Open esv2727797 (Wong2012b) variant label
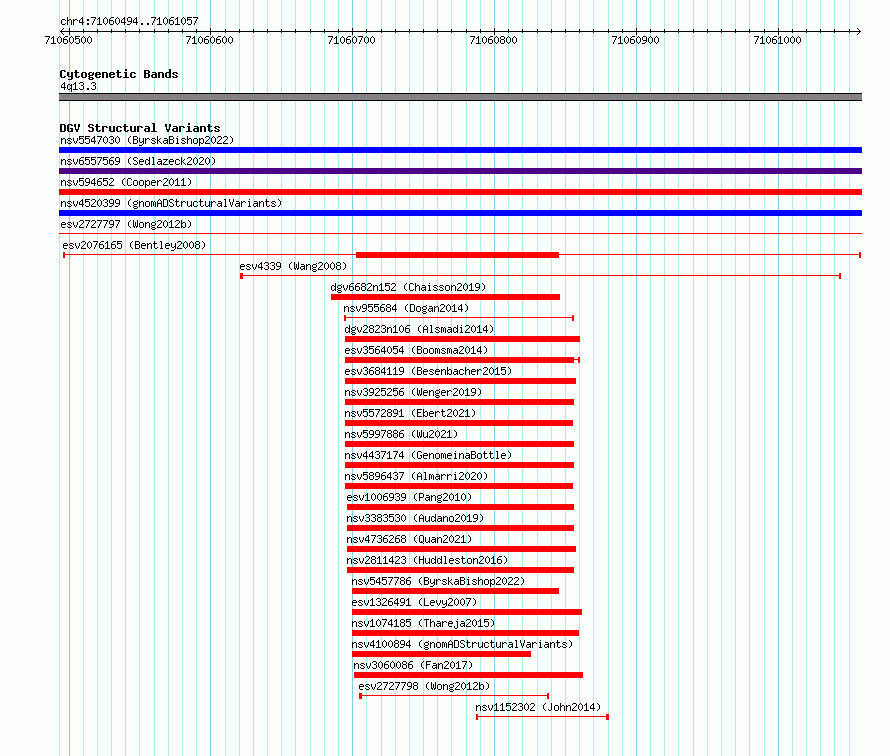Image resolution: width=890 pixels, height=756 pixels. point(126,224)
